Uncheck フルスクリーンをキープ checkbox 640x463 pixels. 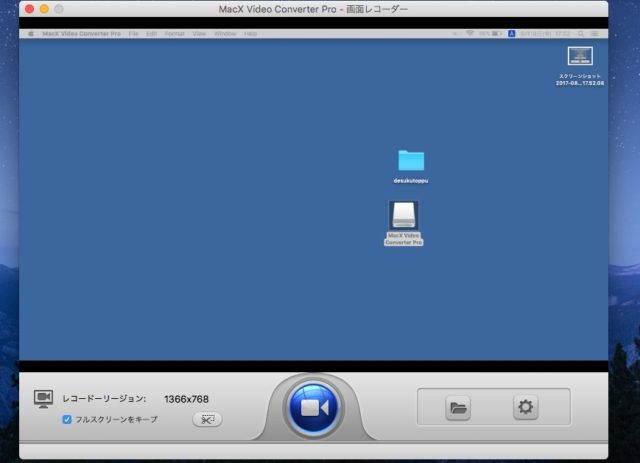[x=67, y=419]
